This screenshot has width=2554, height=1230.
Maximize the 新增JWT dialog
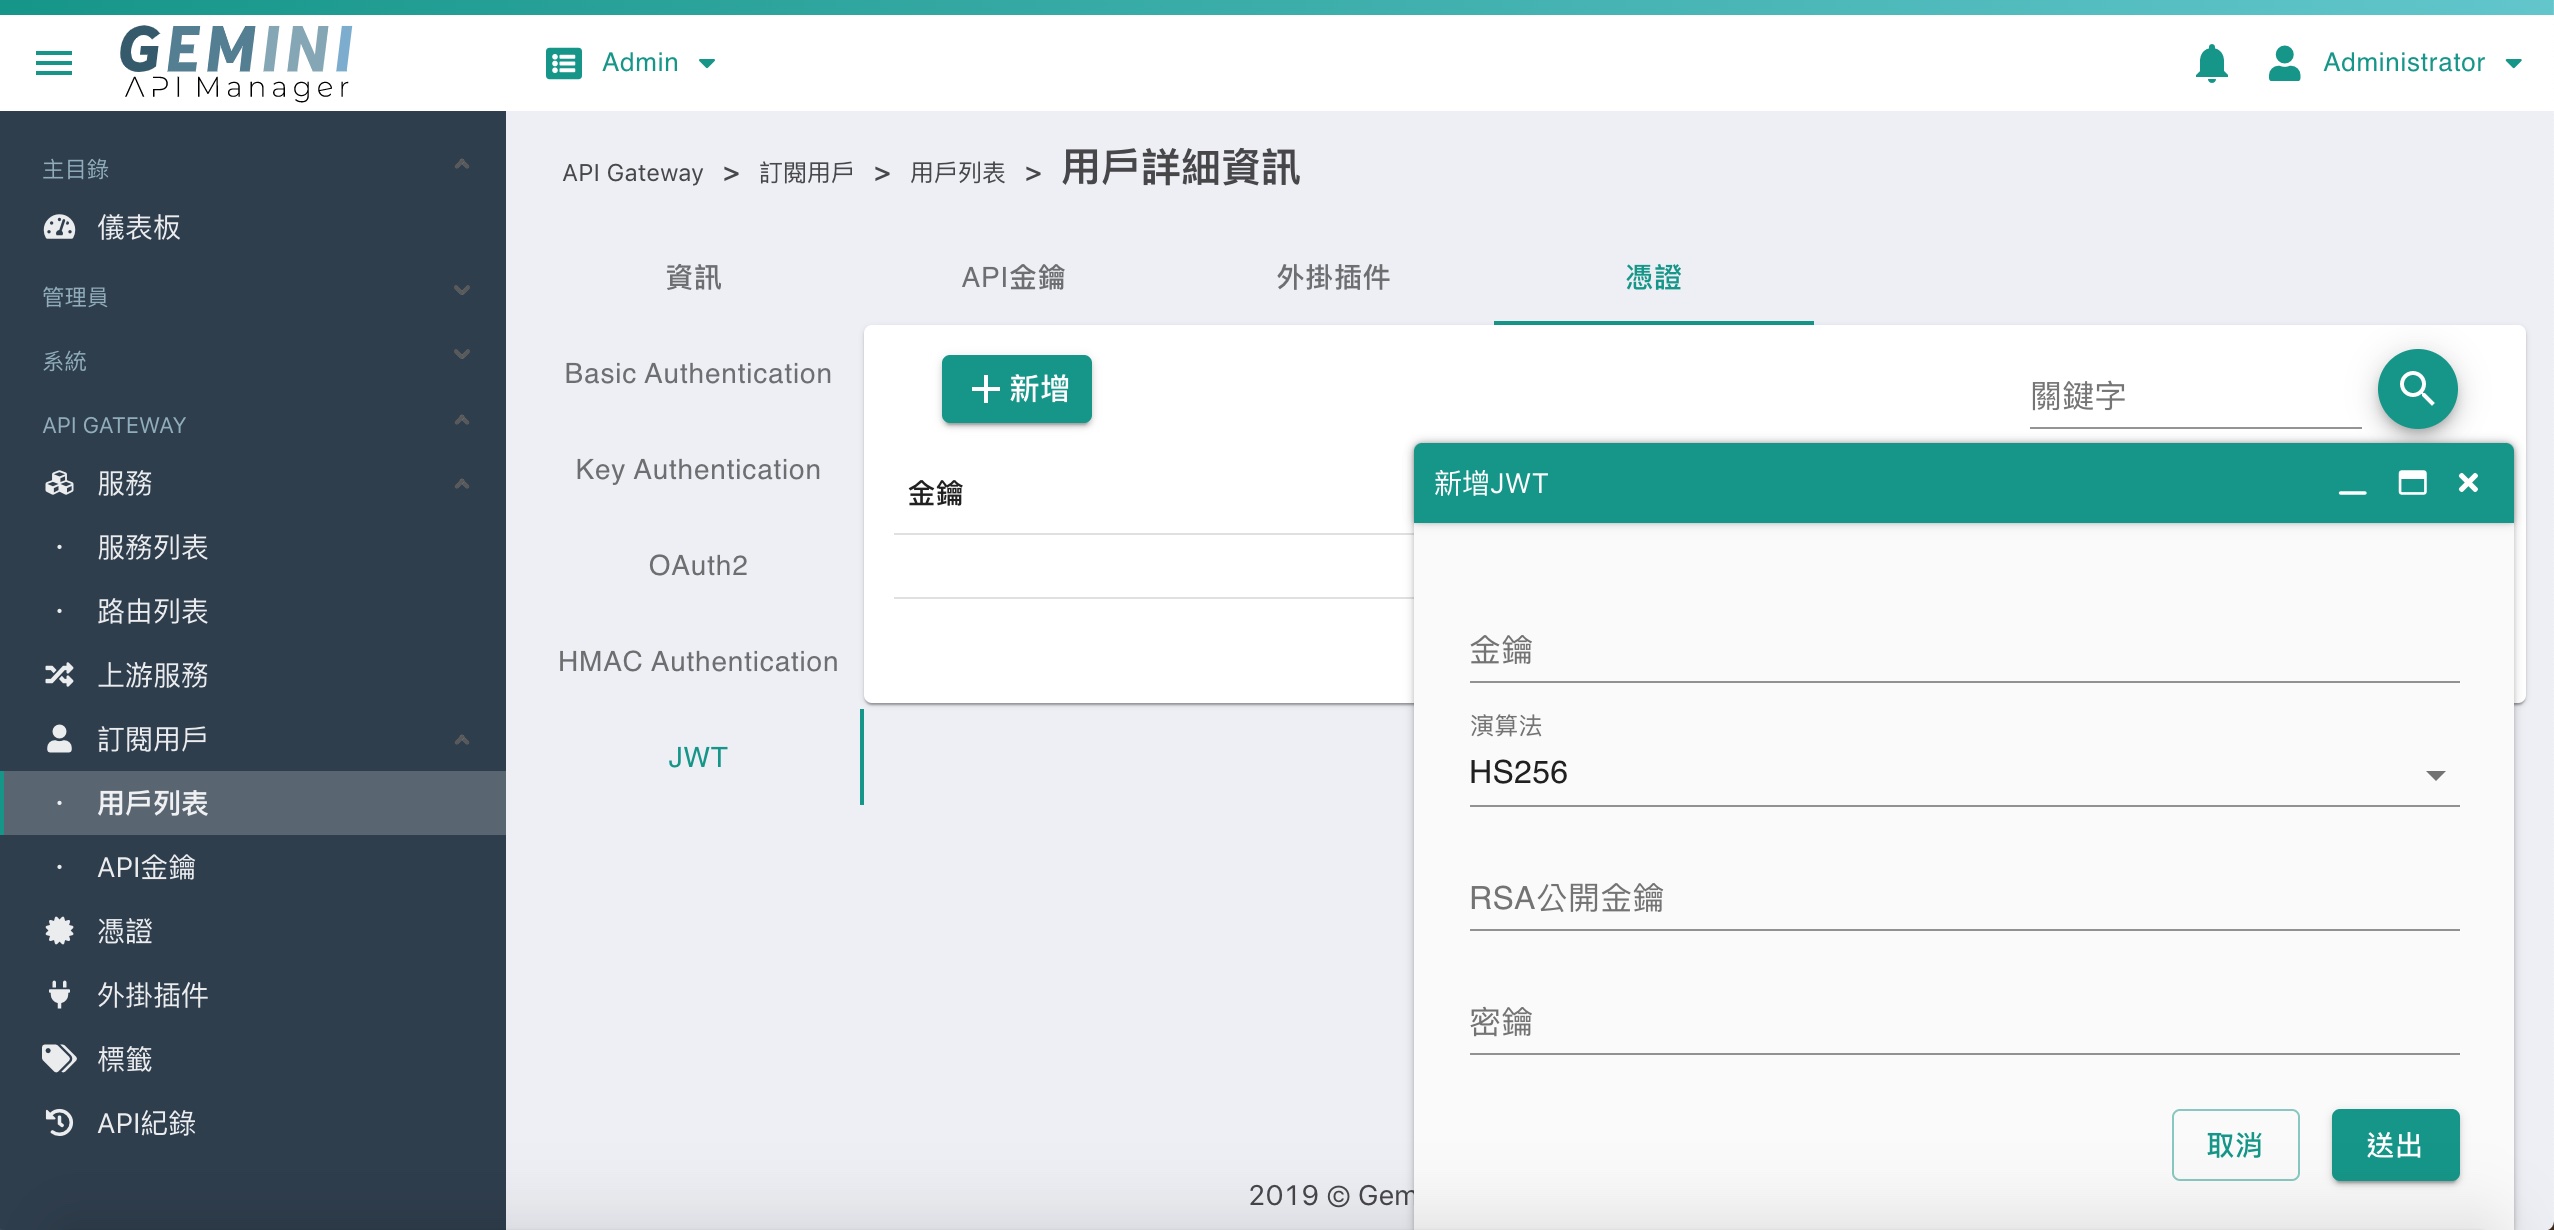[x=2412, y=483]
